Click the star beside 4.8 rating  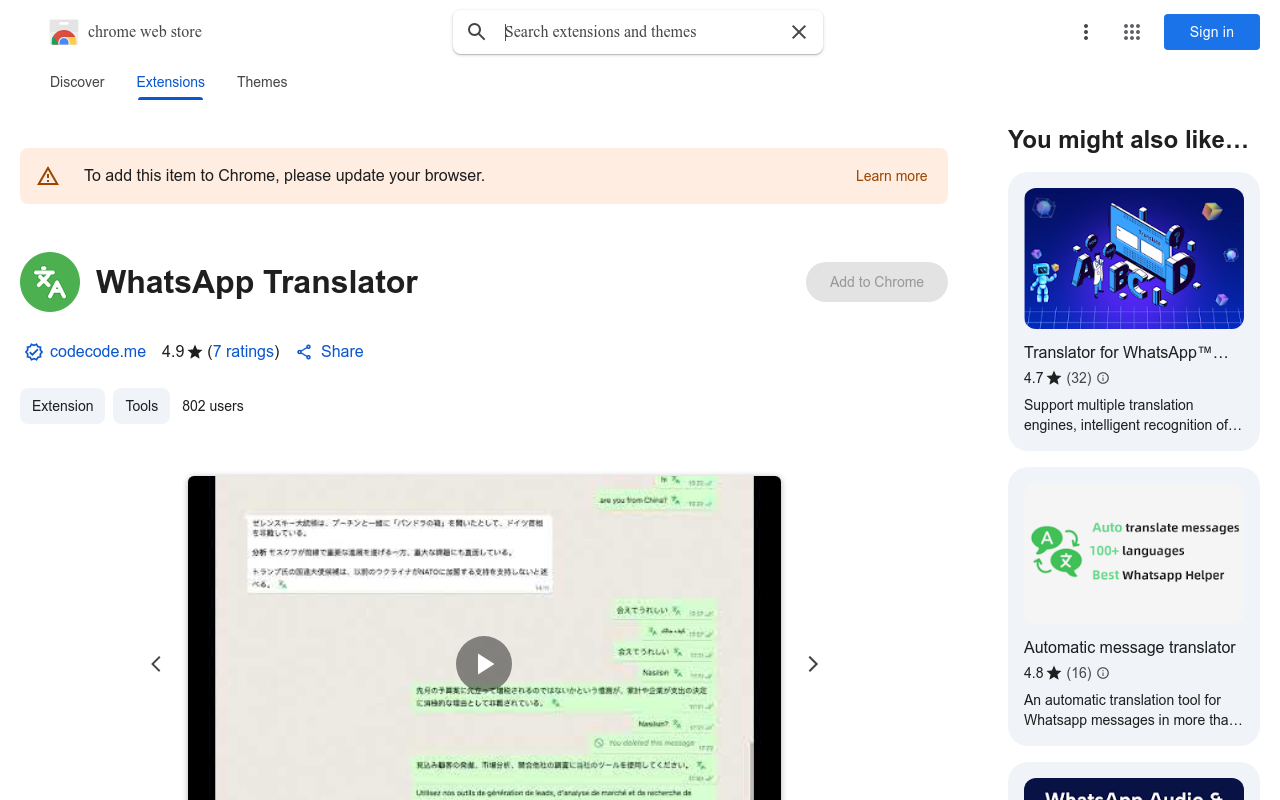tap(1054, 673)
